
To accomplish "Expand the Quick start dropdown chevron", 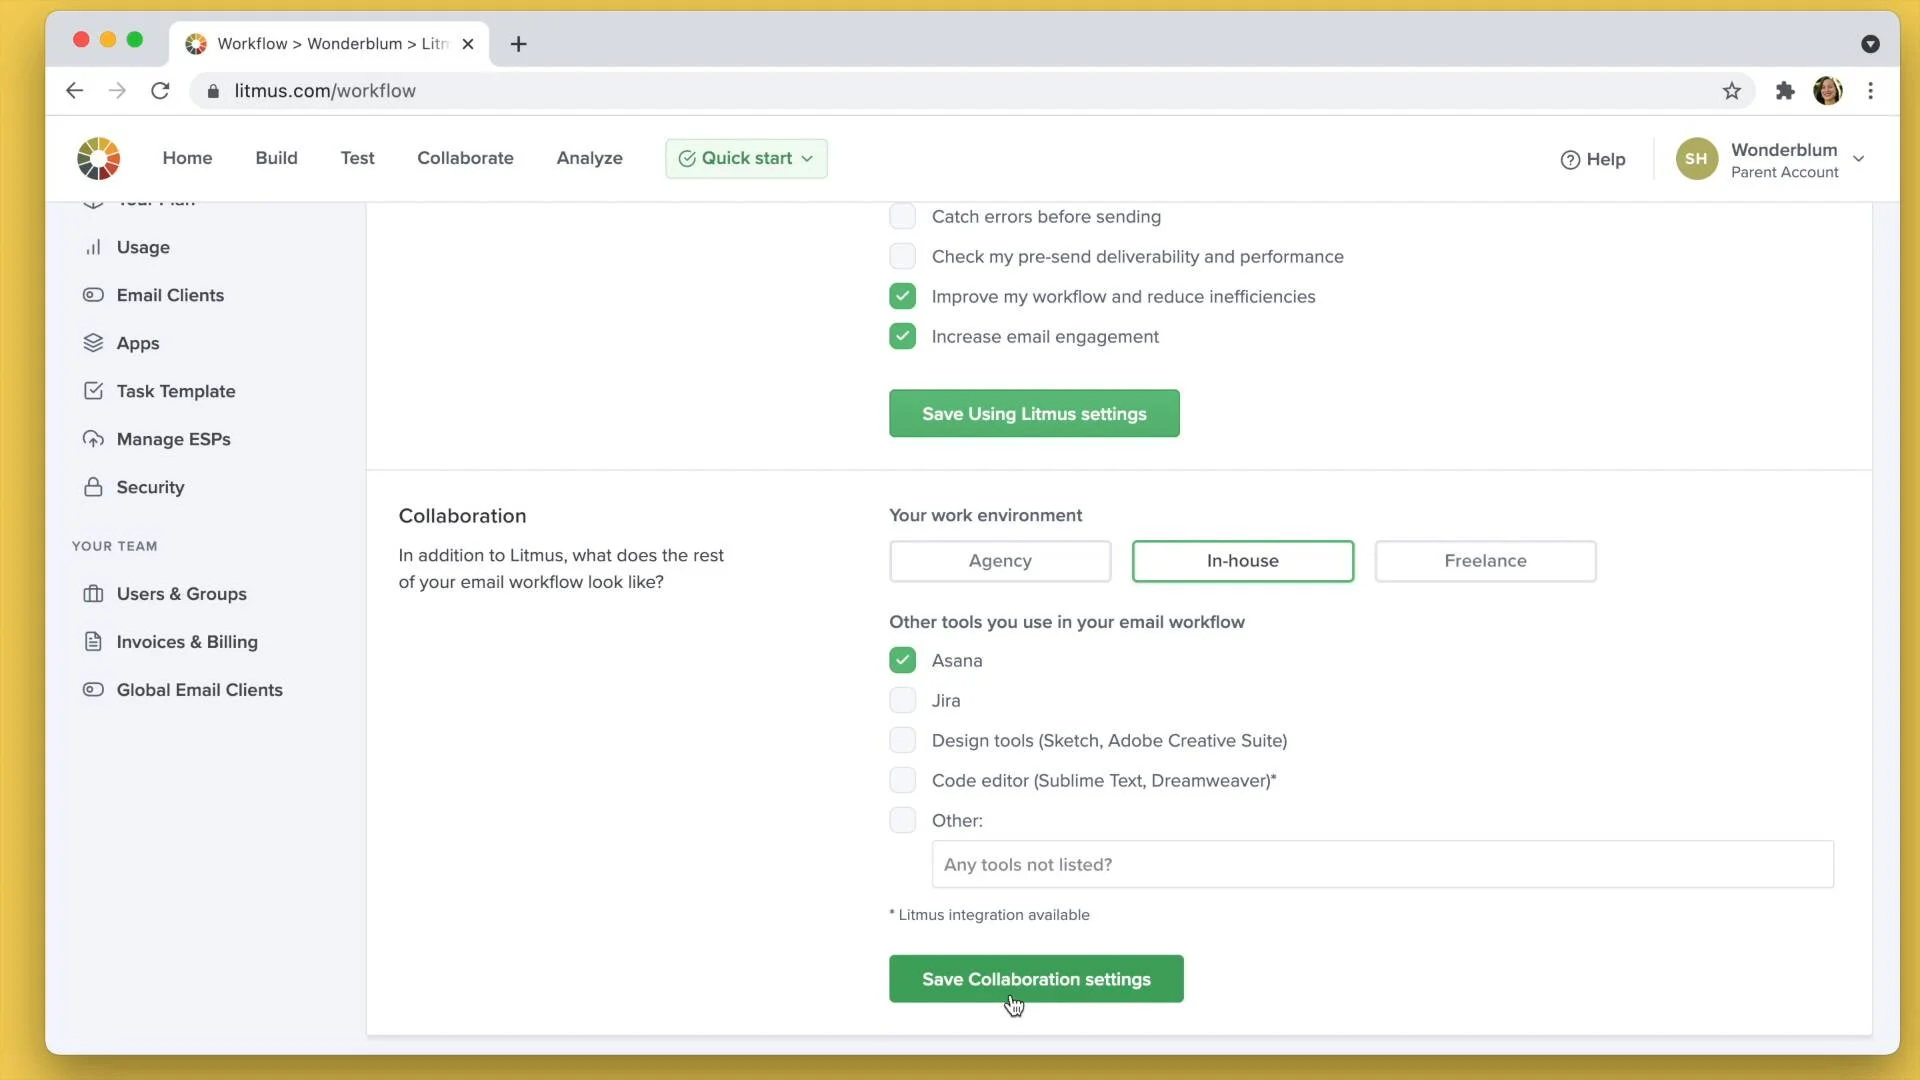I will click(807, 159).
